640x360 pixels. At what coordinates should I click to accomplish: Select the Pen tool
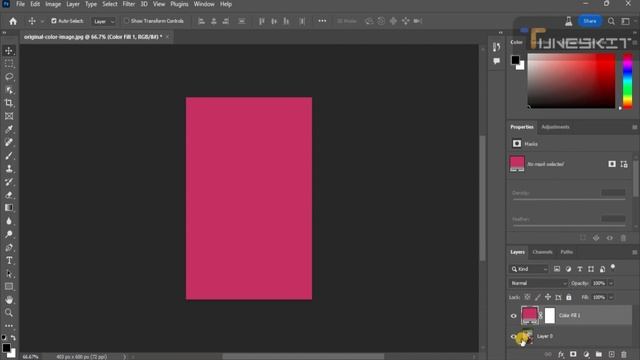pos(9,247)
